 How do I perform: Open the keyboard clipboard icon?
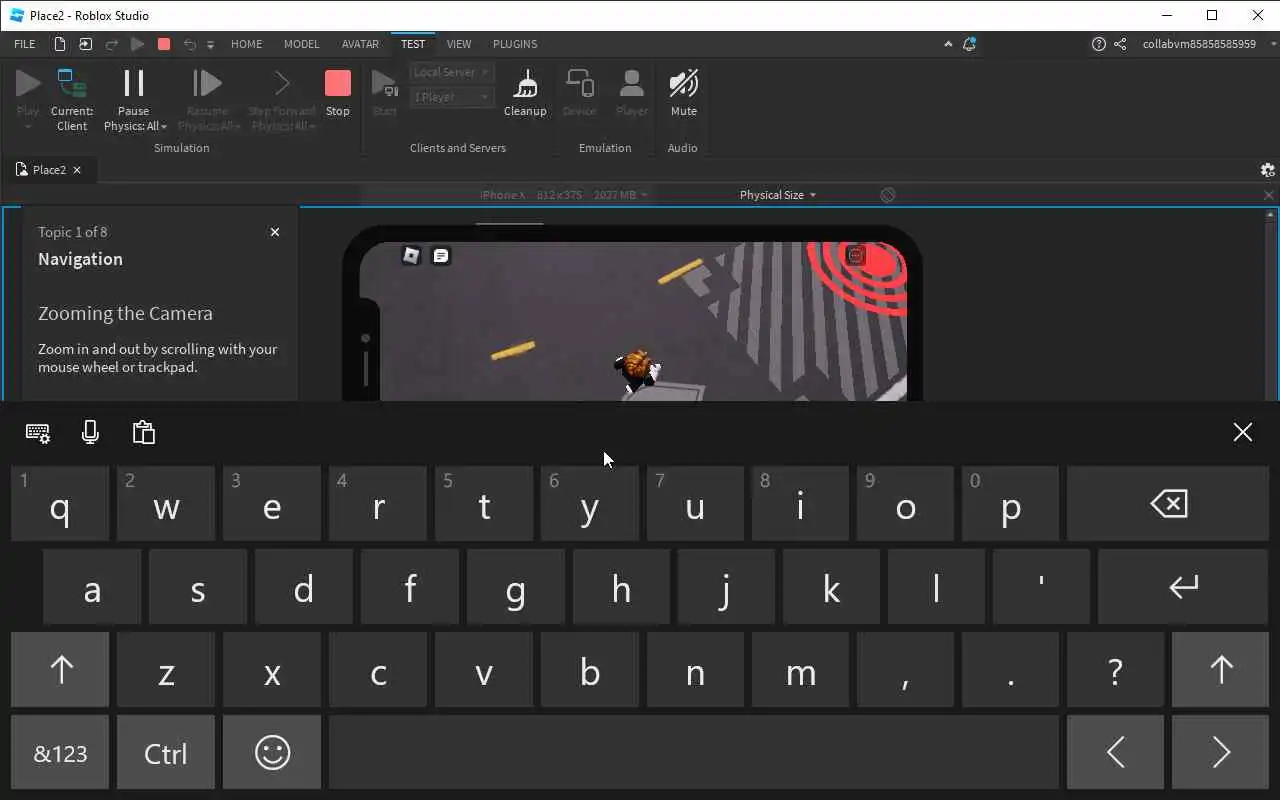pyautogui.click(x=144, y=432)
